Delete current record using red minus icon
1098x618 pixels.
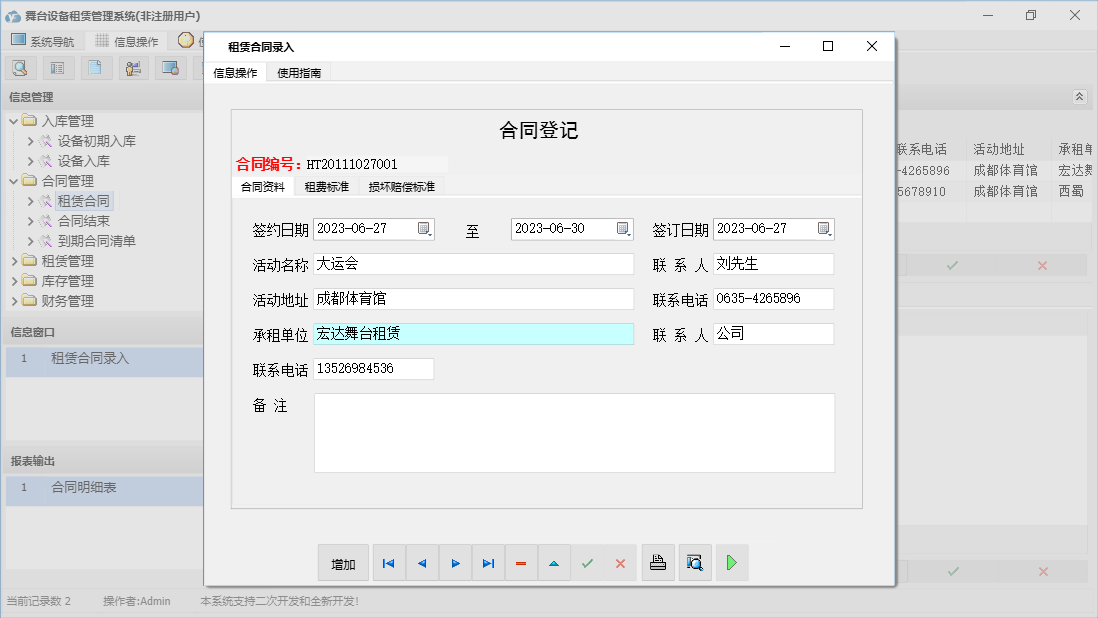(x=521, y=562)
